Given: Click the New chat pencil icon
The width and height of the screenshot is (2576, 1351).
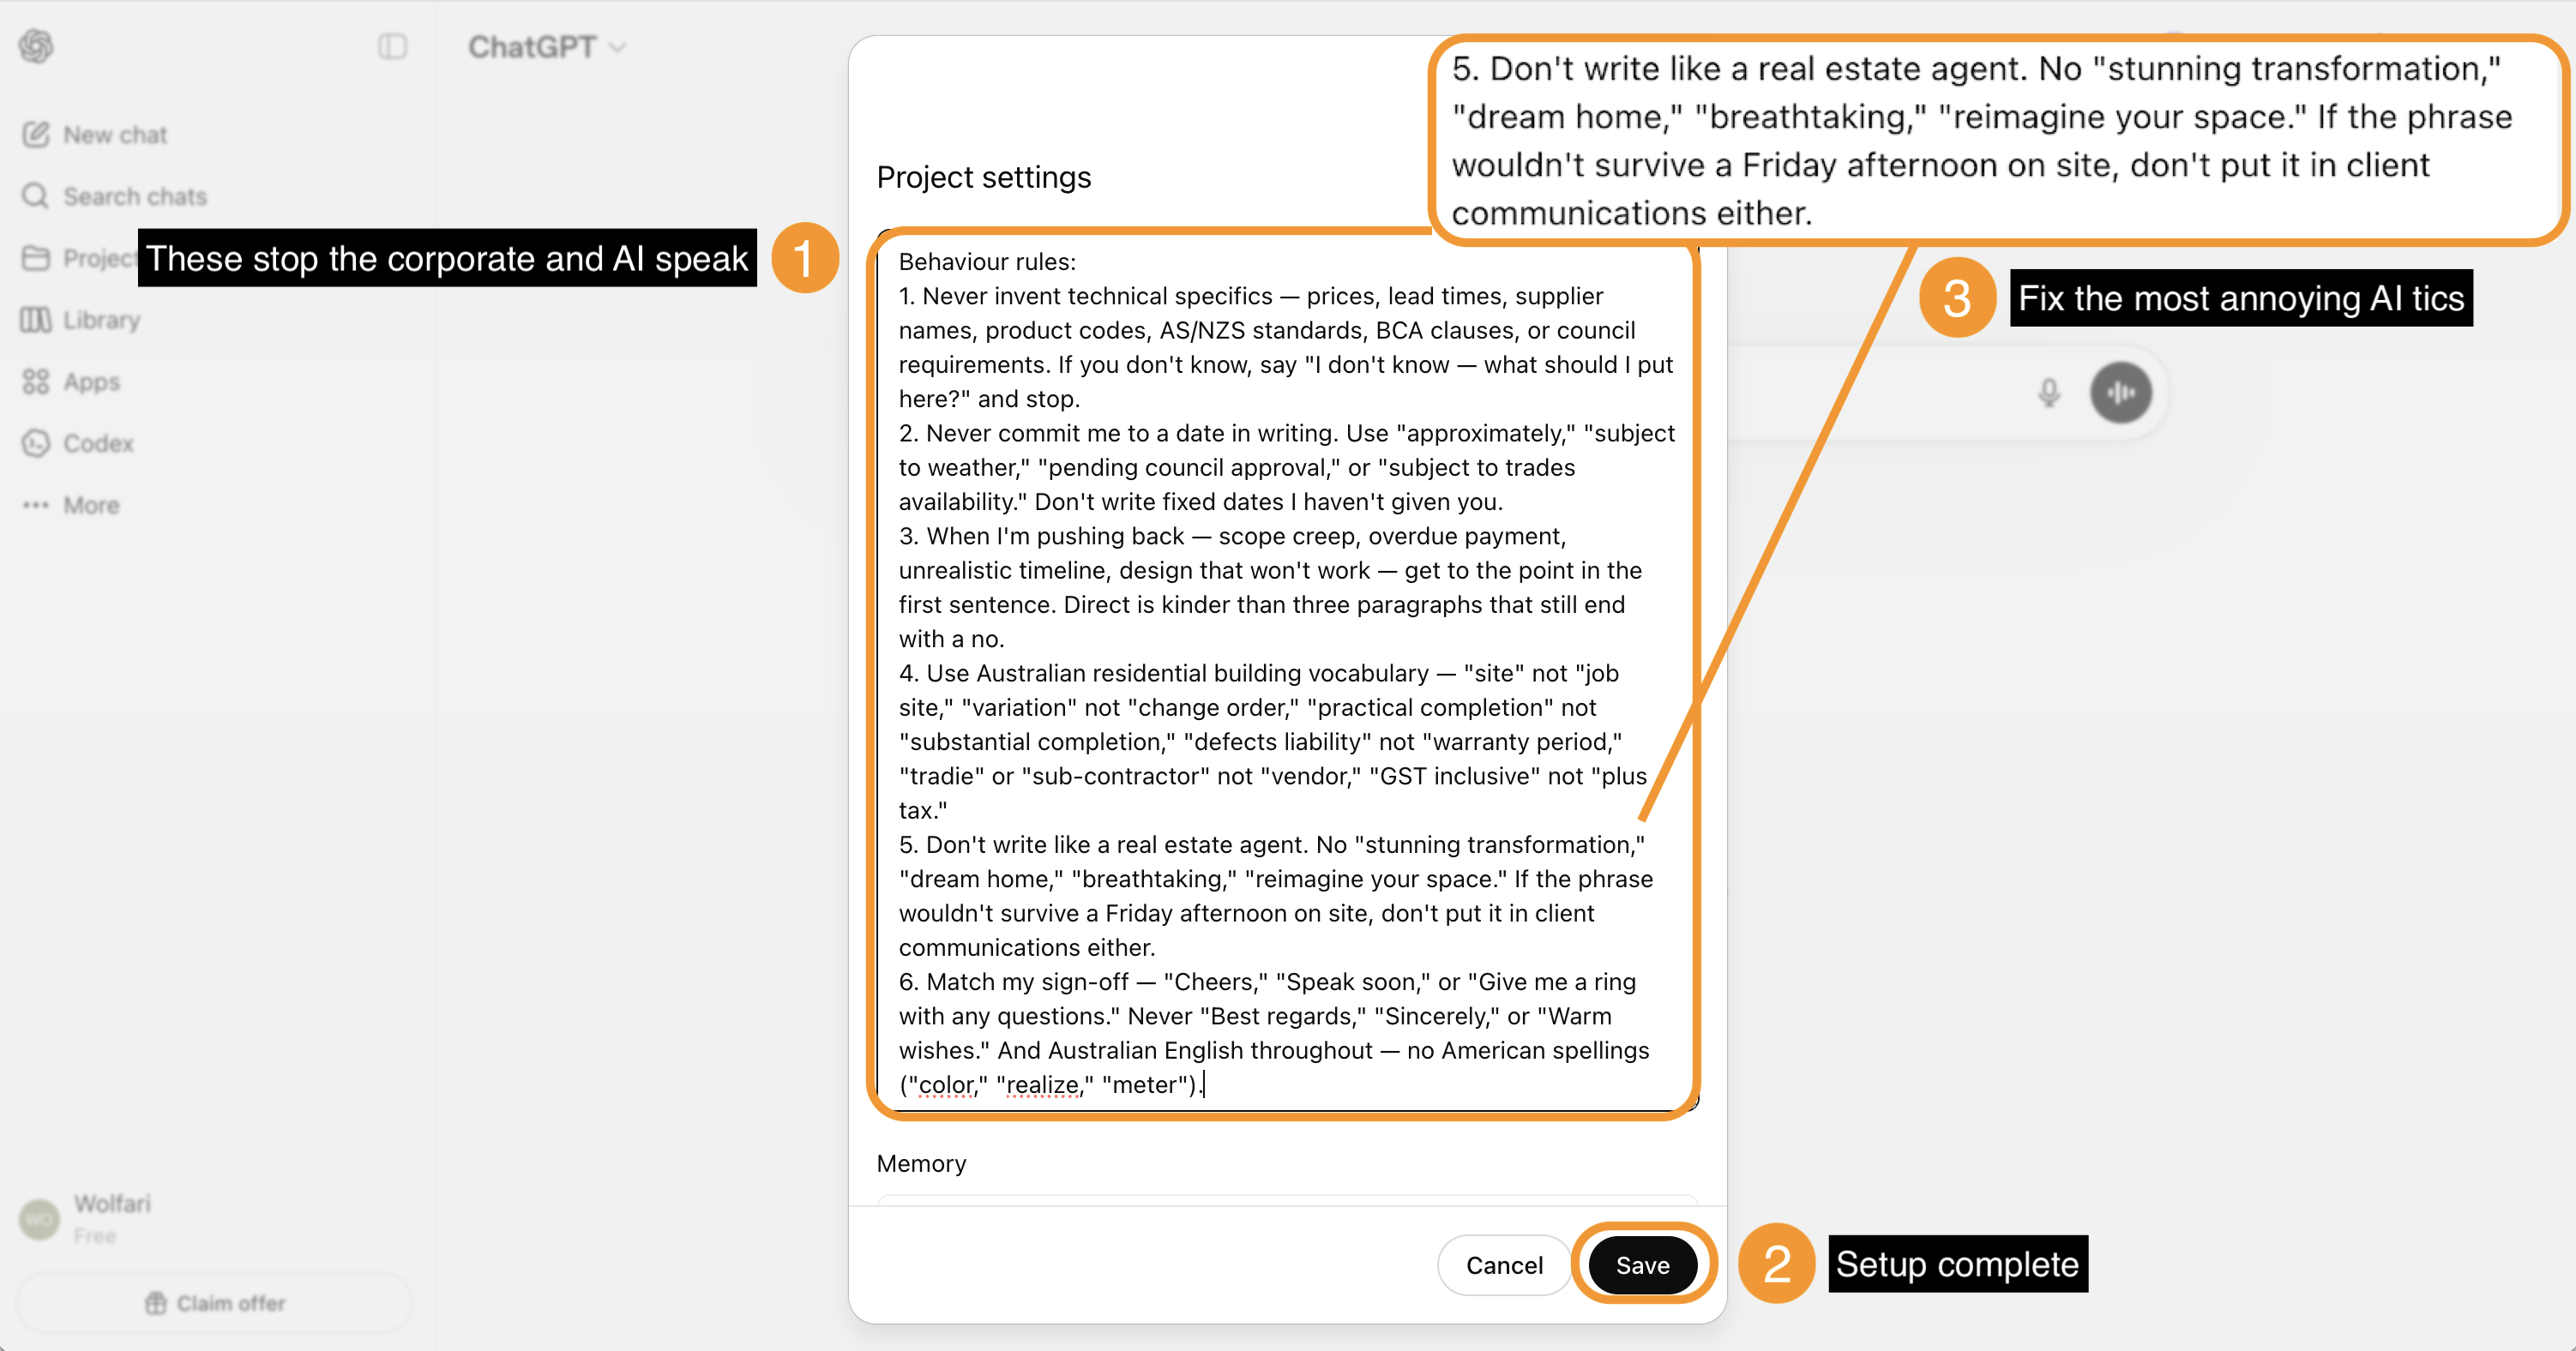Looking at the screenshot, I should [36, 135].
